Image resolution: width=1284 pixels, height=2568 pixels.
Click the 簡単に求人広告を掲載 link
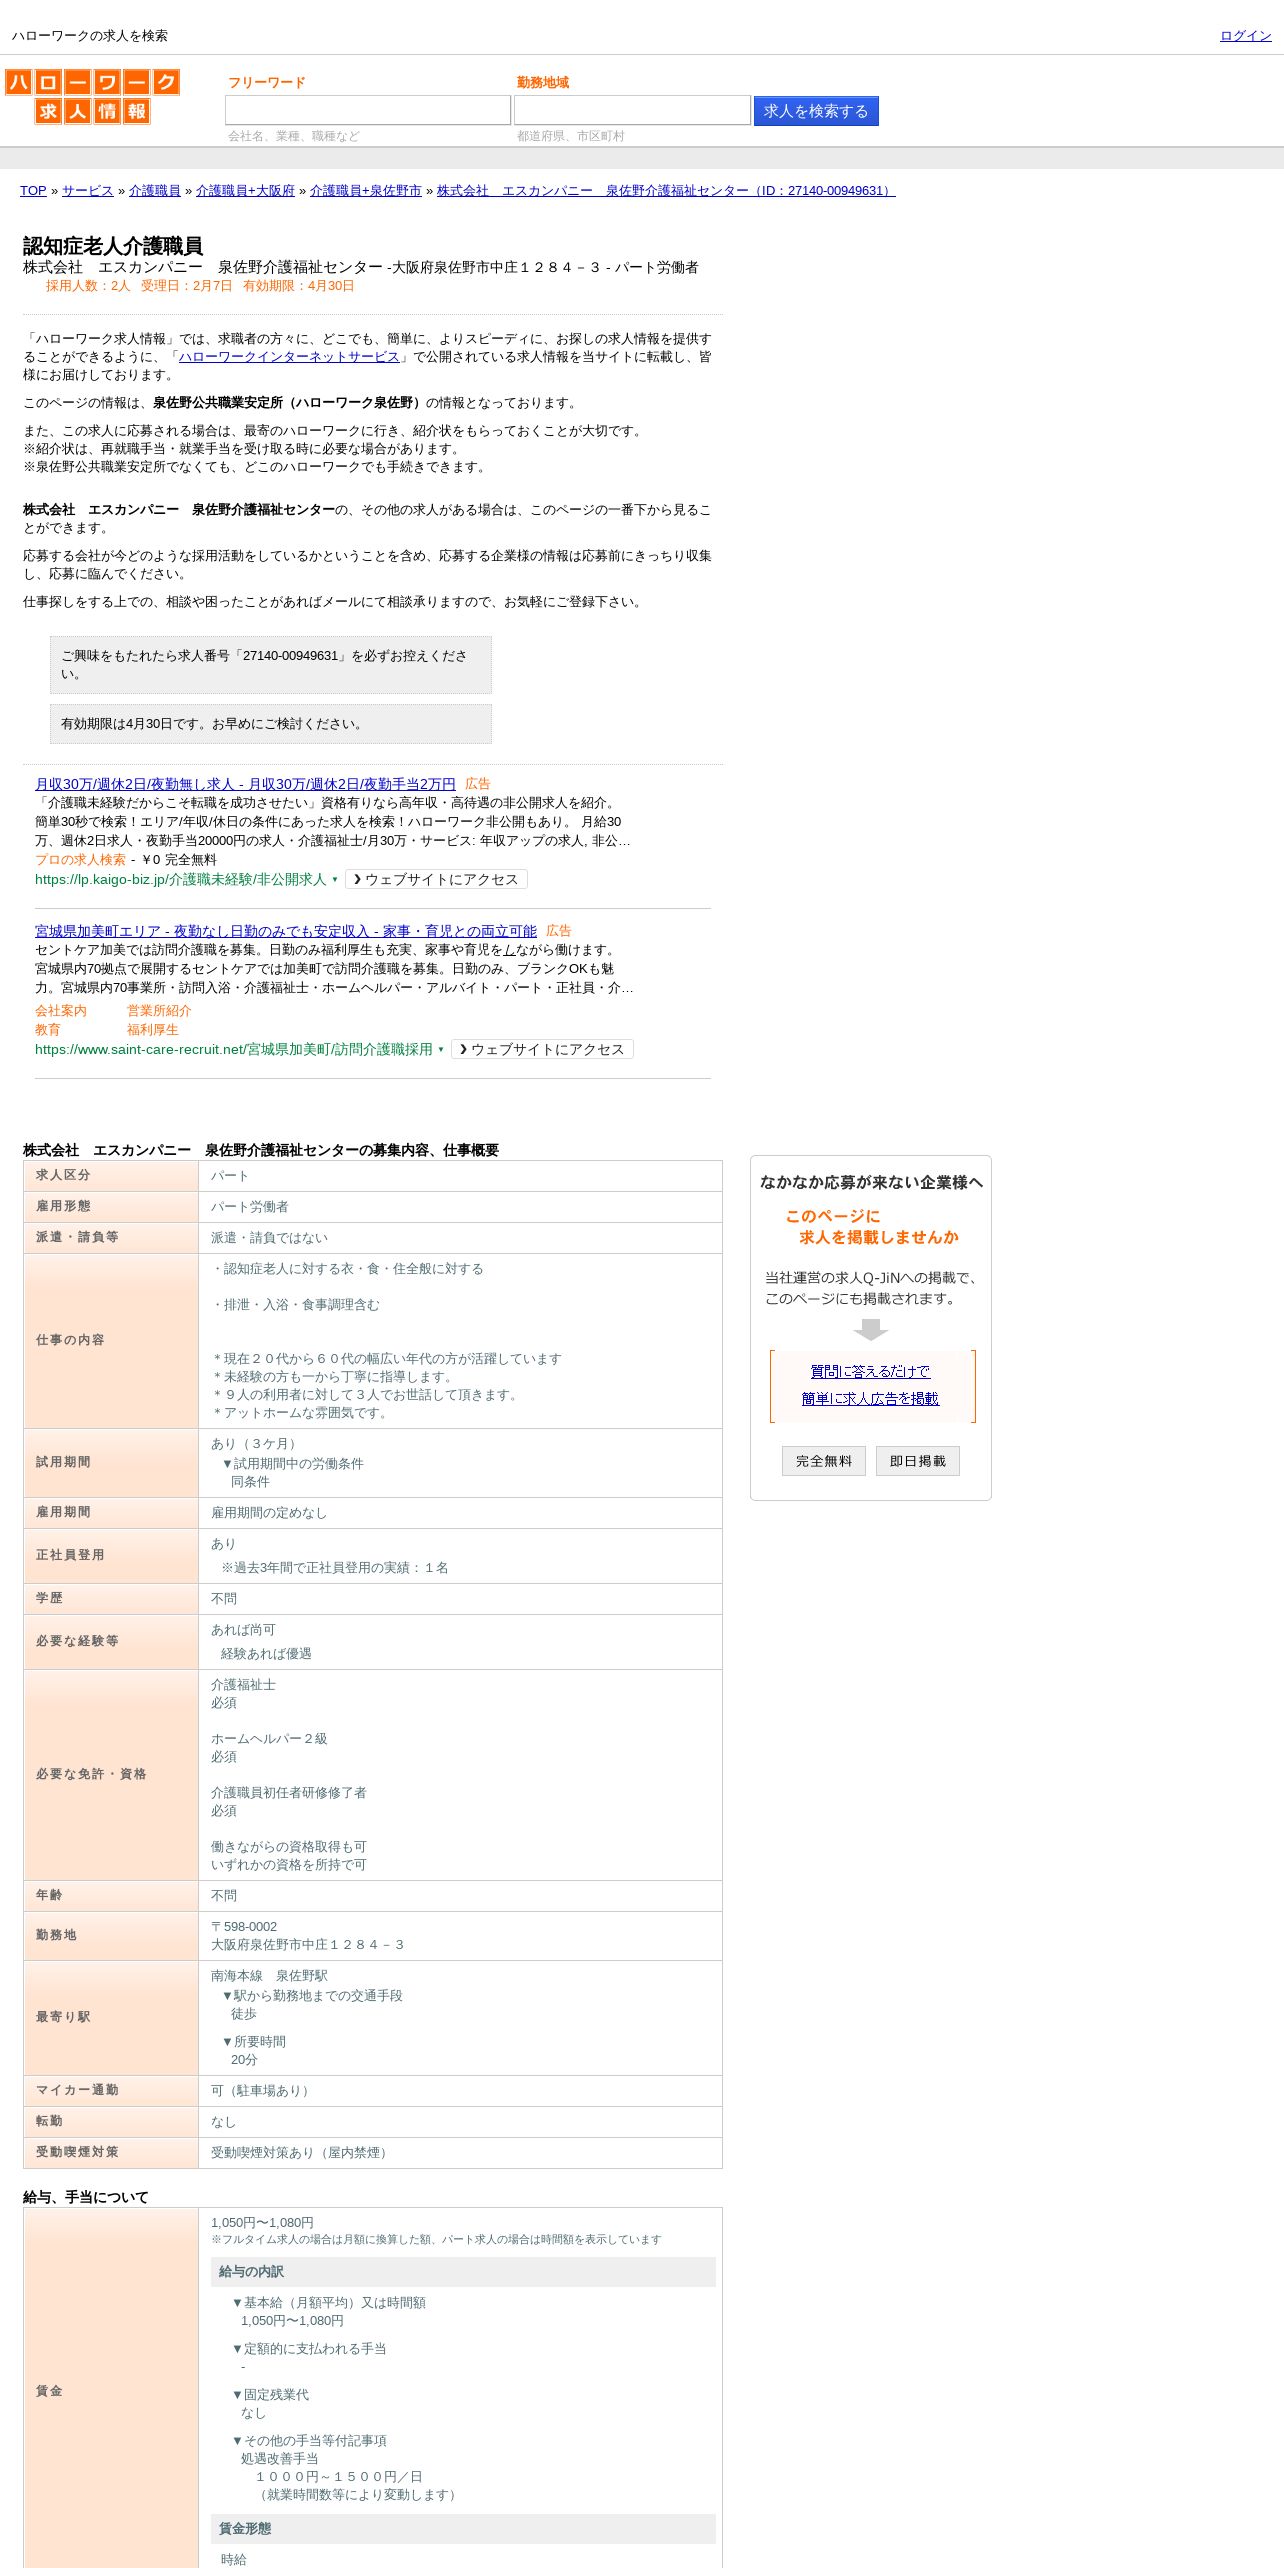(871, 1399)
